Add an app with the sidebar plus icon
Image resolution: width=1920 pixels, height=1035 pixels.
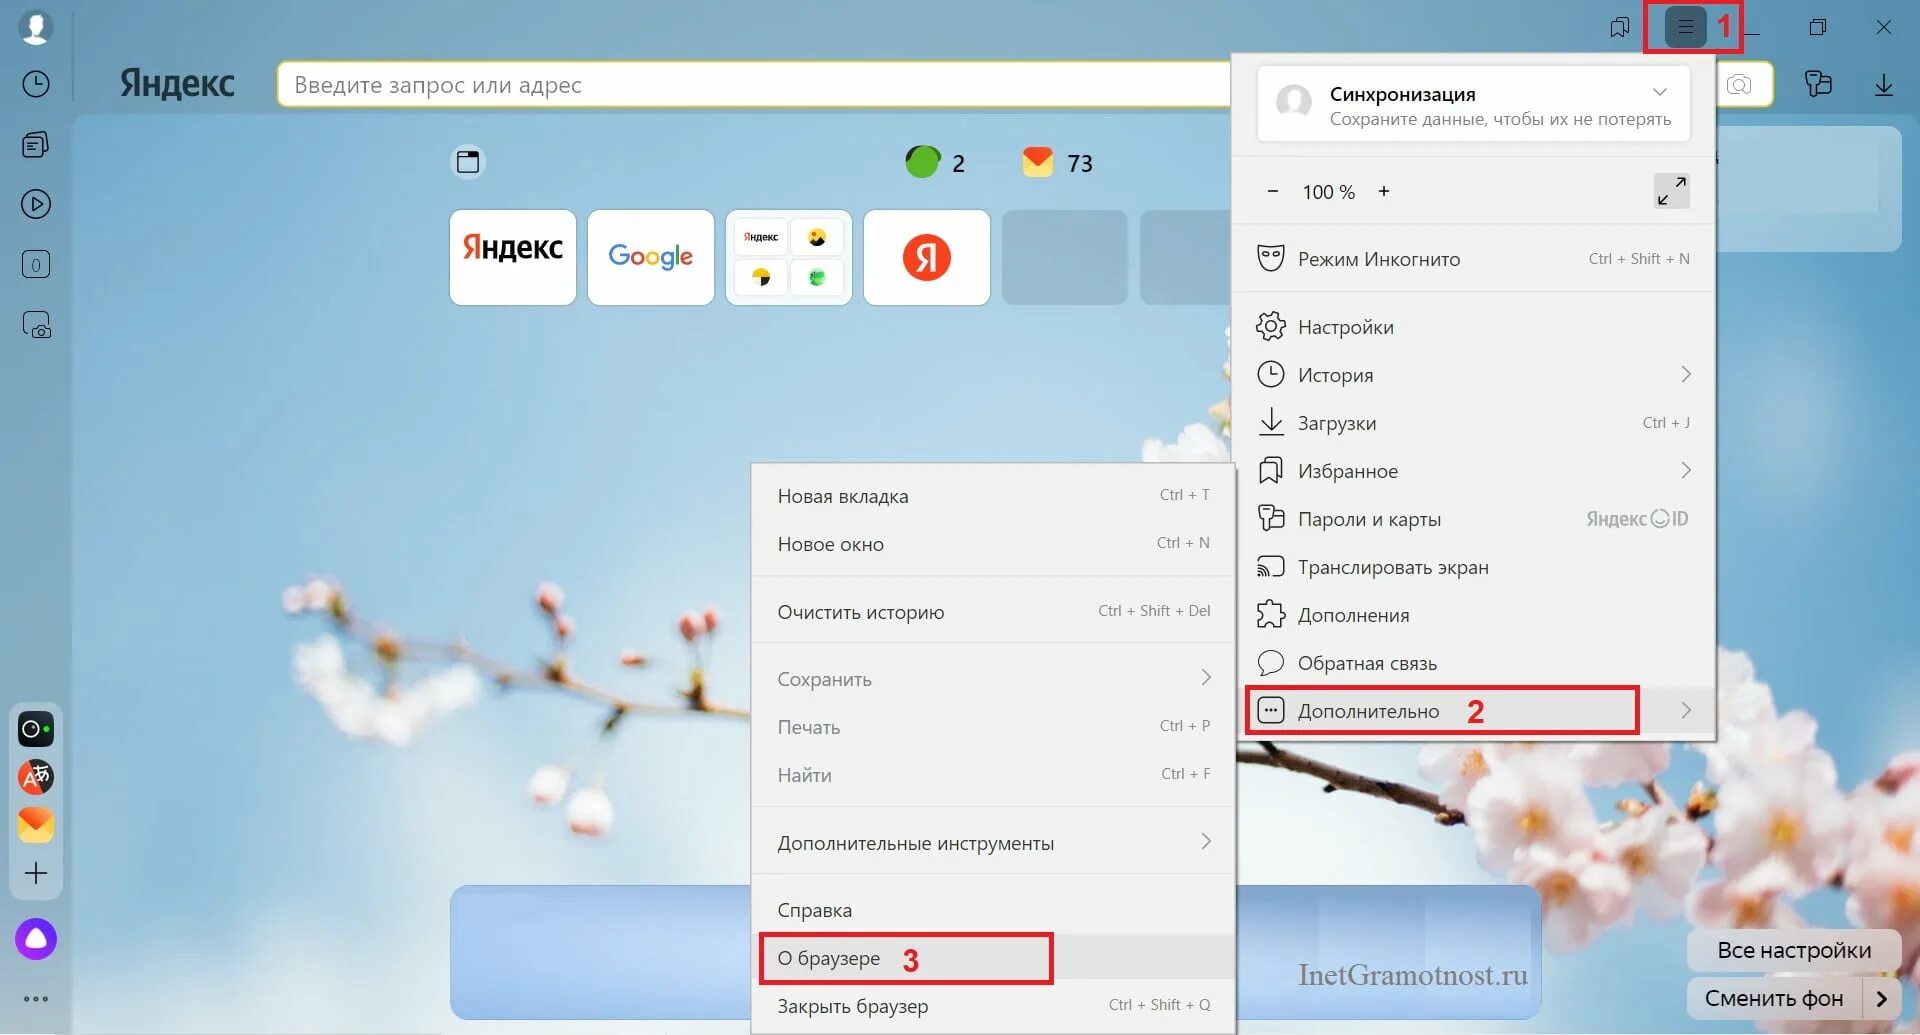point(36,873)
